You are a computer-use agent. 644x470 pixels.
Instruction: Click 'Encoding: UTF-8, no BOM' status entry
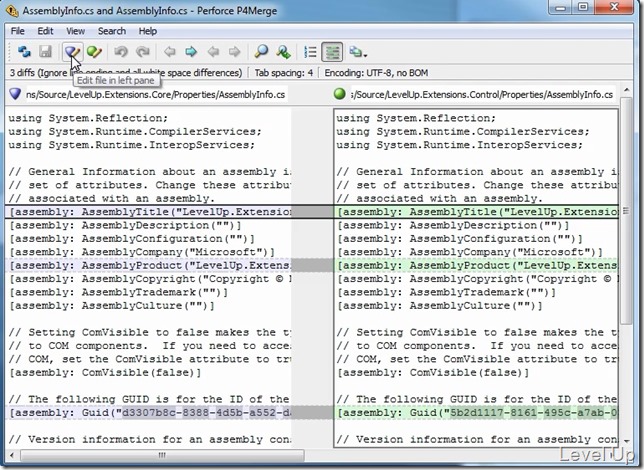point(376,73)
